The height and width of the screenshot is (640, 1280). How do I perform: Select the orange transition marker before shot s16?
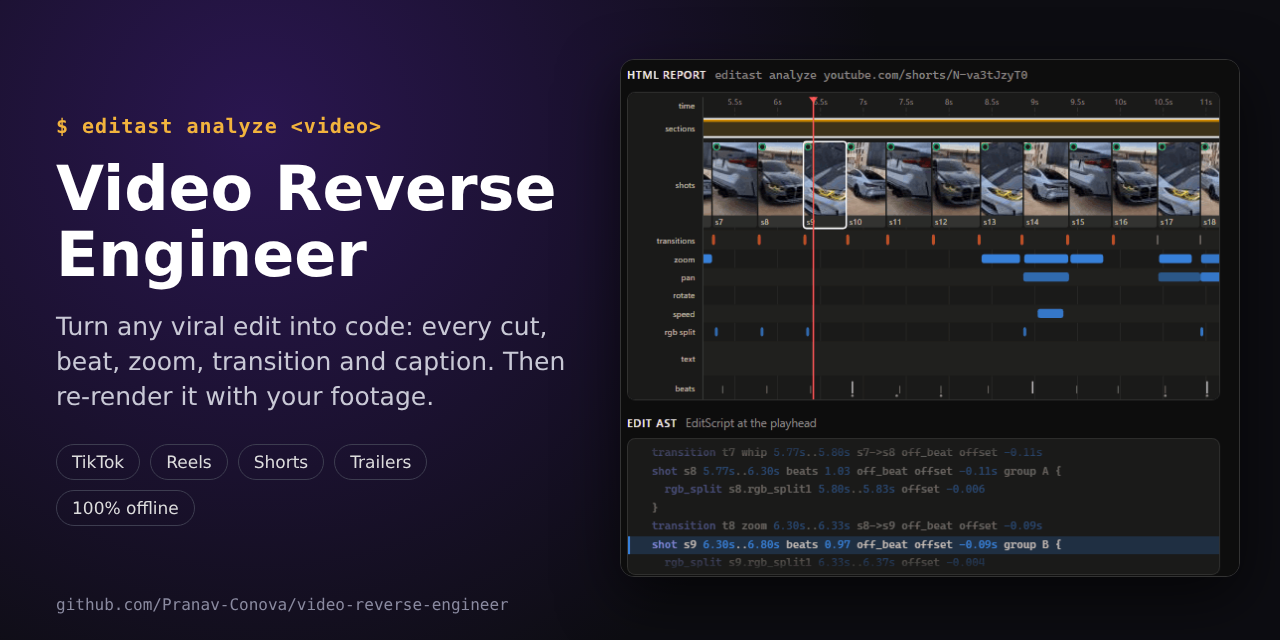pos(1113,240)
